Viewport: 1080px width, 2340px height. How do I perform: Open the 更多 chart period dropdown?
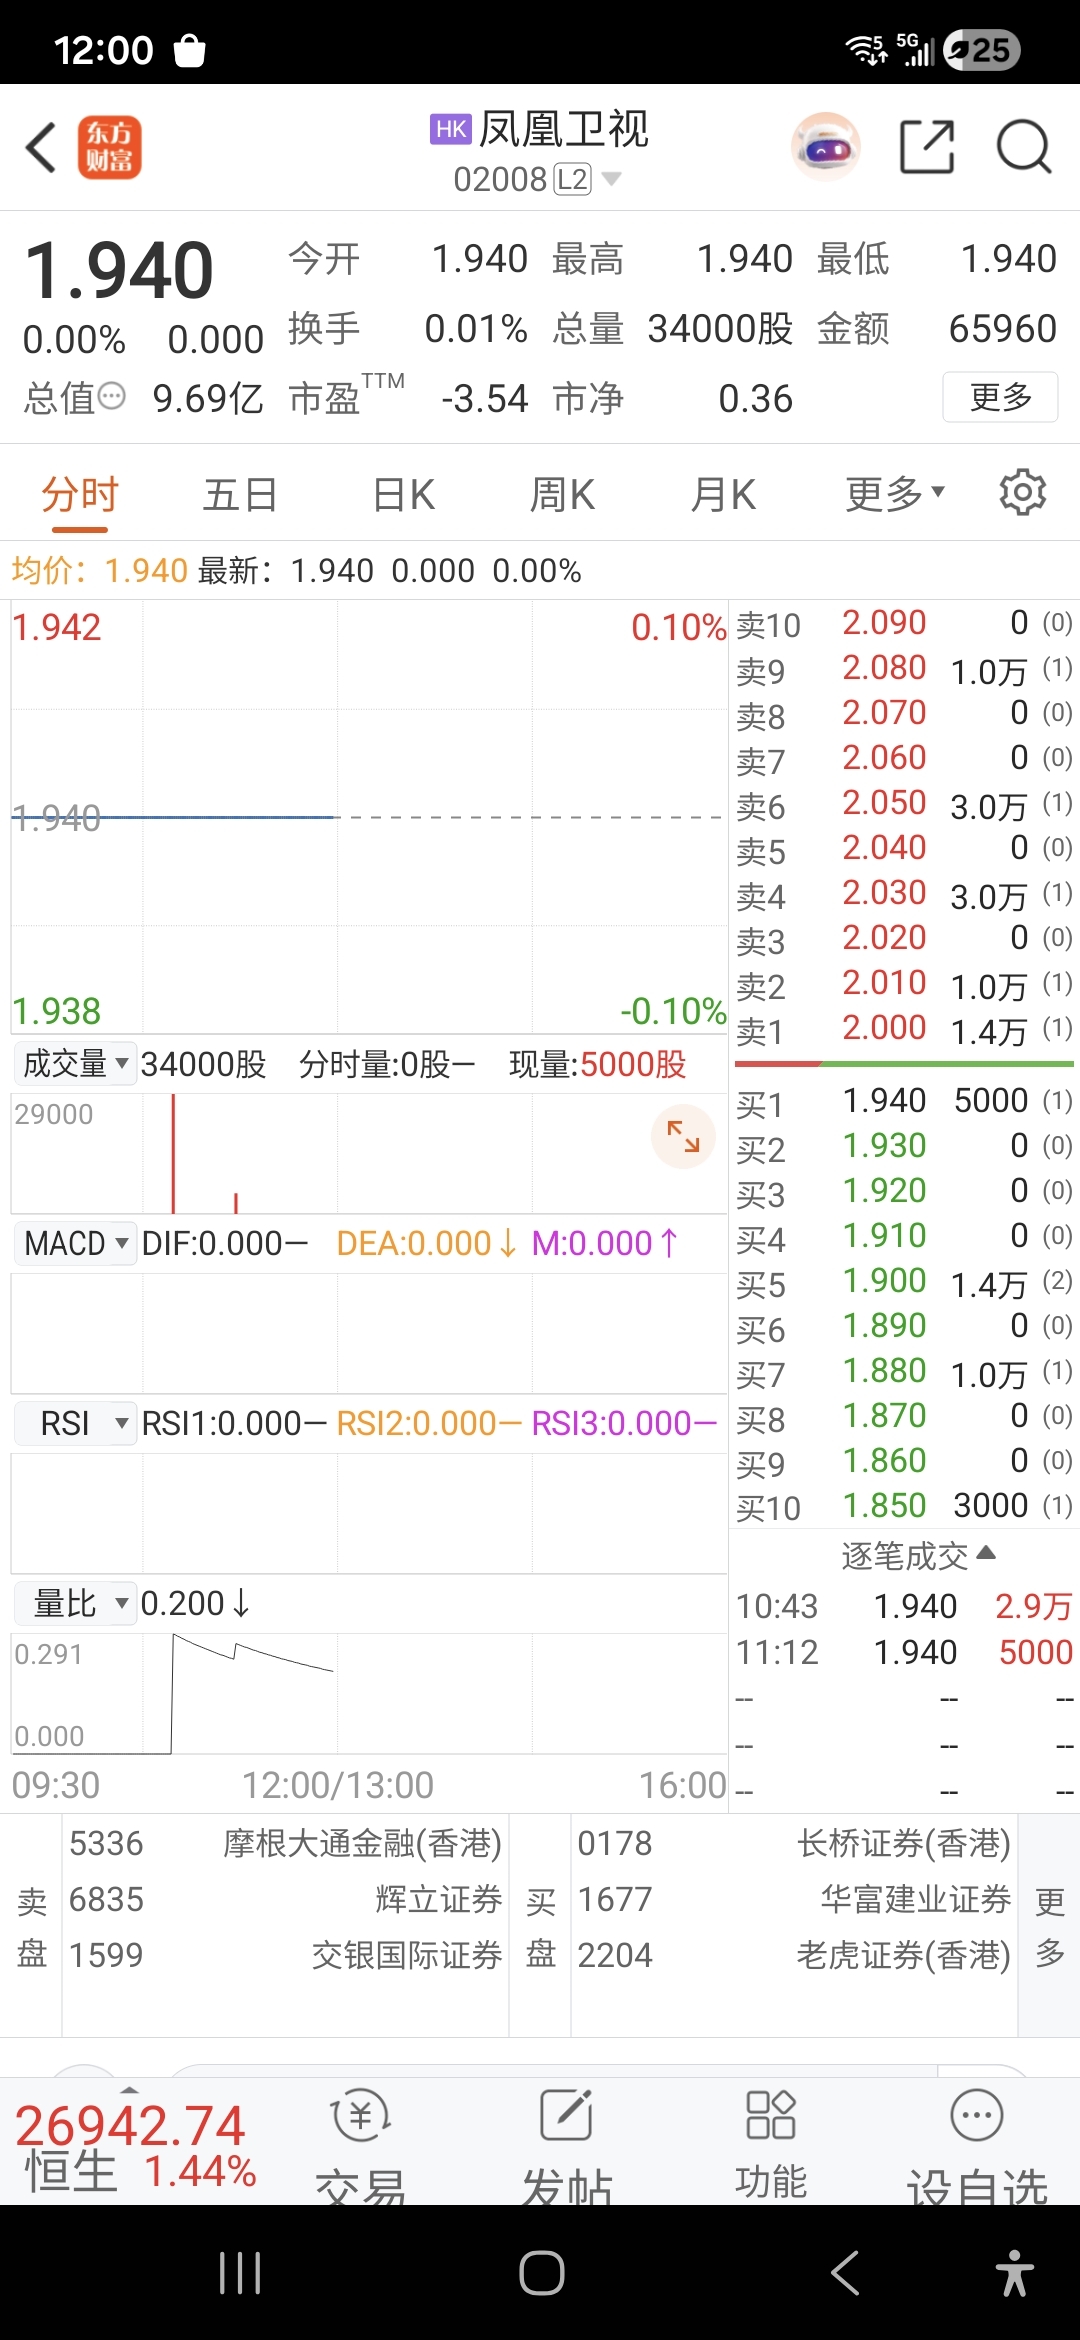tap(894, 494)
